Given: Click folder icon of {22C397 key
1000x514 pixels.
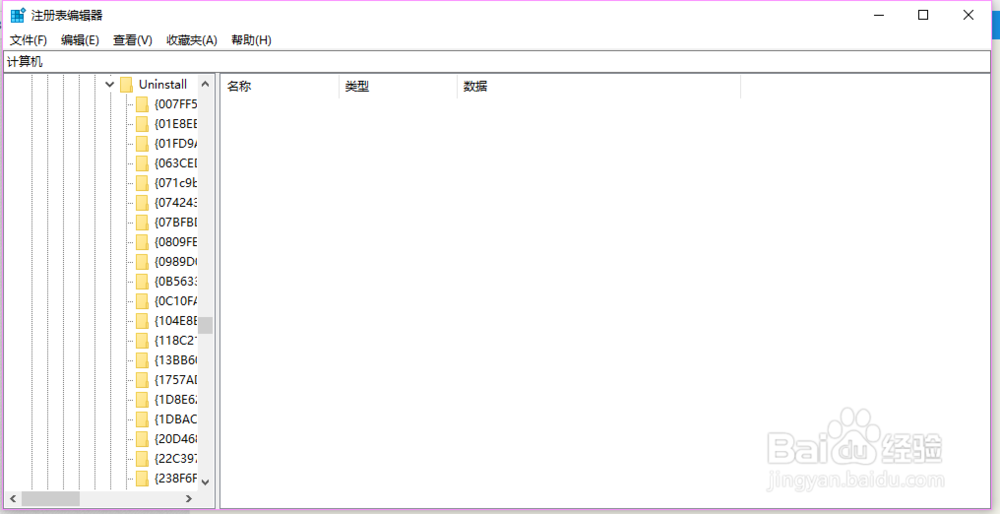Looking at the screenshot, I should coord(142,459).
